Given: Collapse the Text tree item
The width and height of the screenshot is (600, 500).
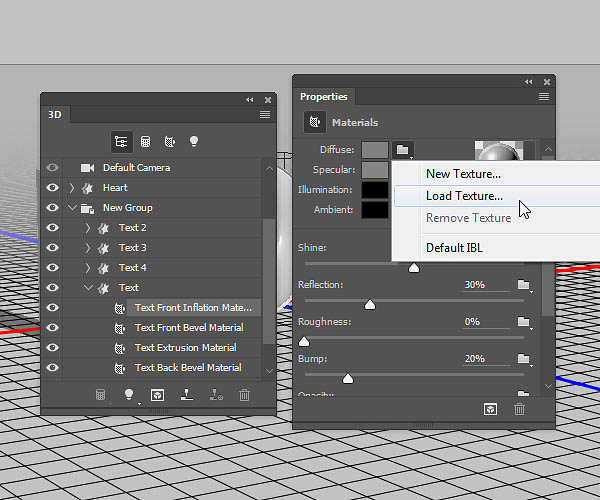Looking at the screenshot, I should pos(88,287).
